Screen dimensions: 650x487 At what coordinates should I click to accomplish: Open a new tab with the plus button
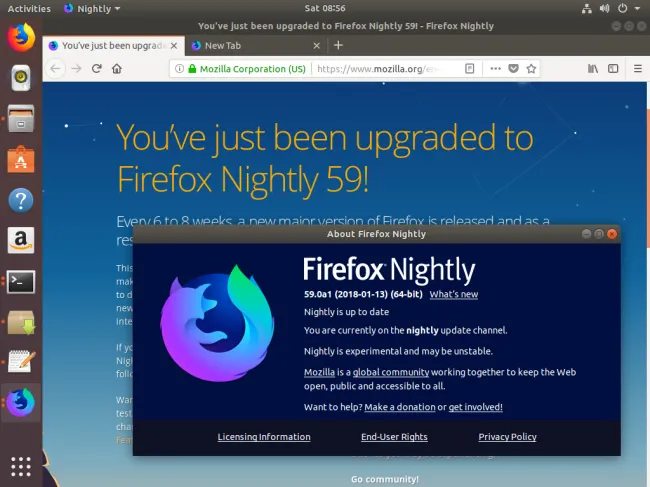pos(338,45)
